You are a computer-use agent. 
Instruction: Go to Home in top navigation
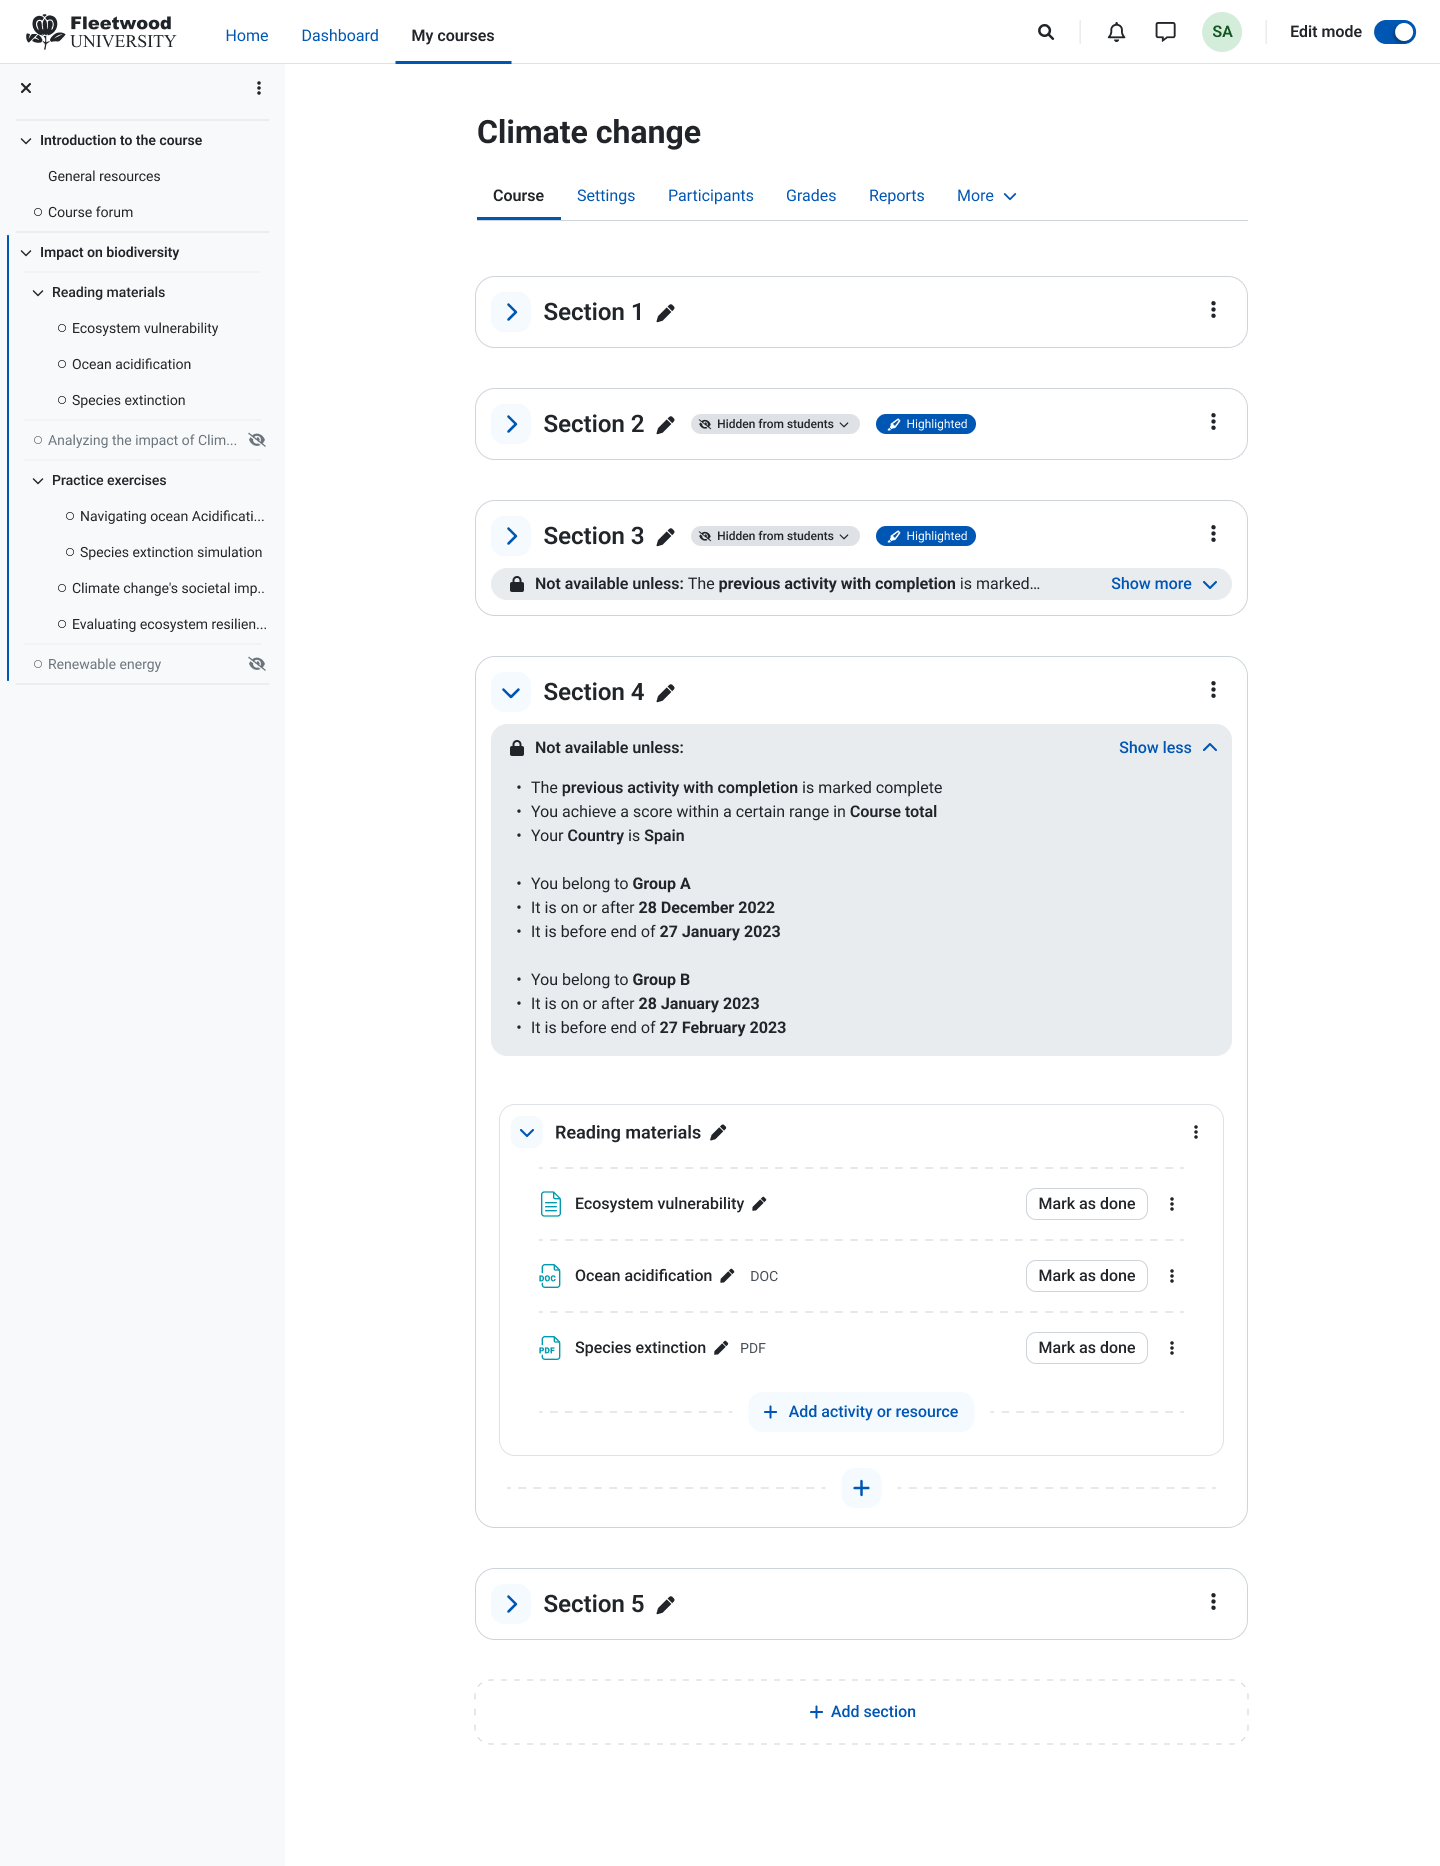pos(247,35)
